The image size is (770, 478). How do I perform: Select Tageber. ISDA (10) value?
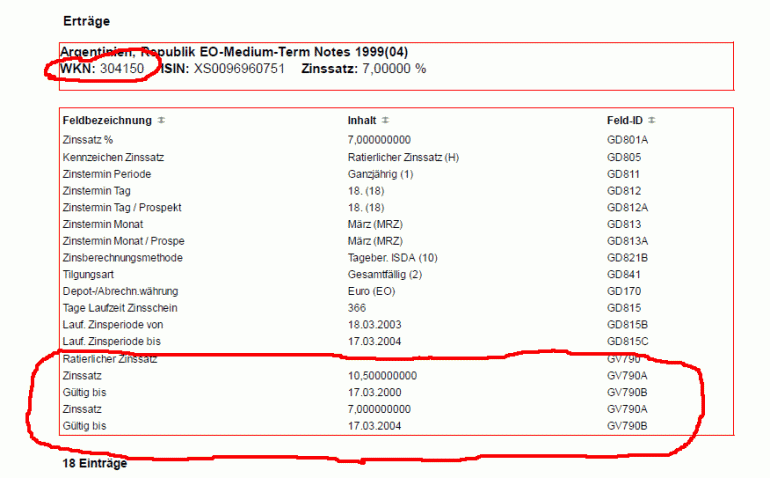tap(392, 257)
